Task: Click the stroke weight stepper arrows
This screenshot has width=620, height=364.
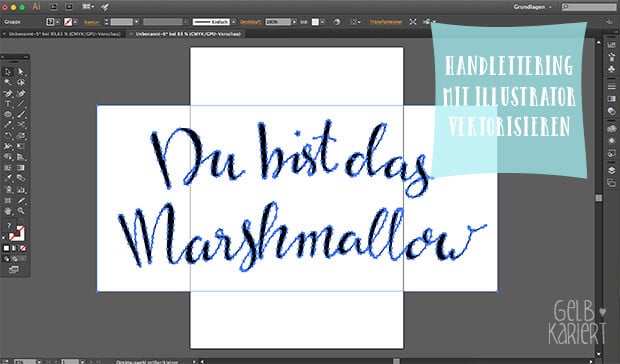Action: coord(106,22)
